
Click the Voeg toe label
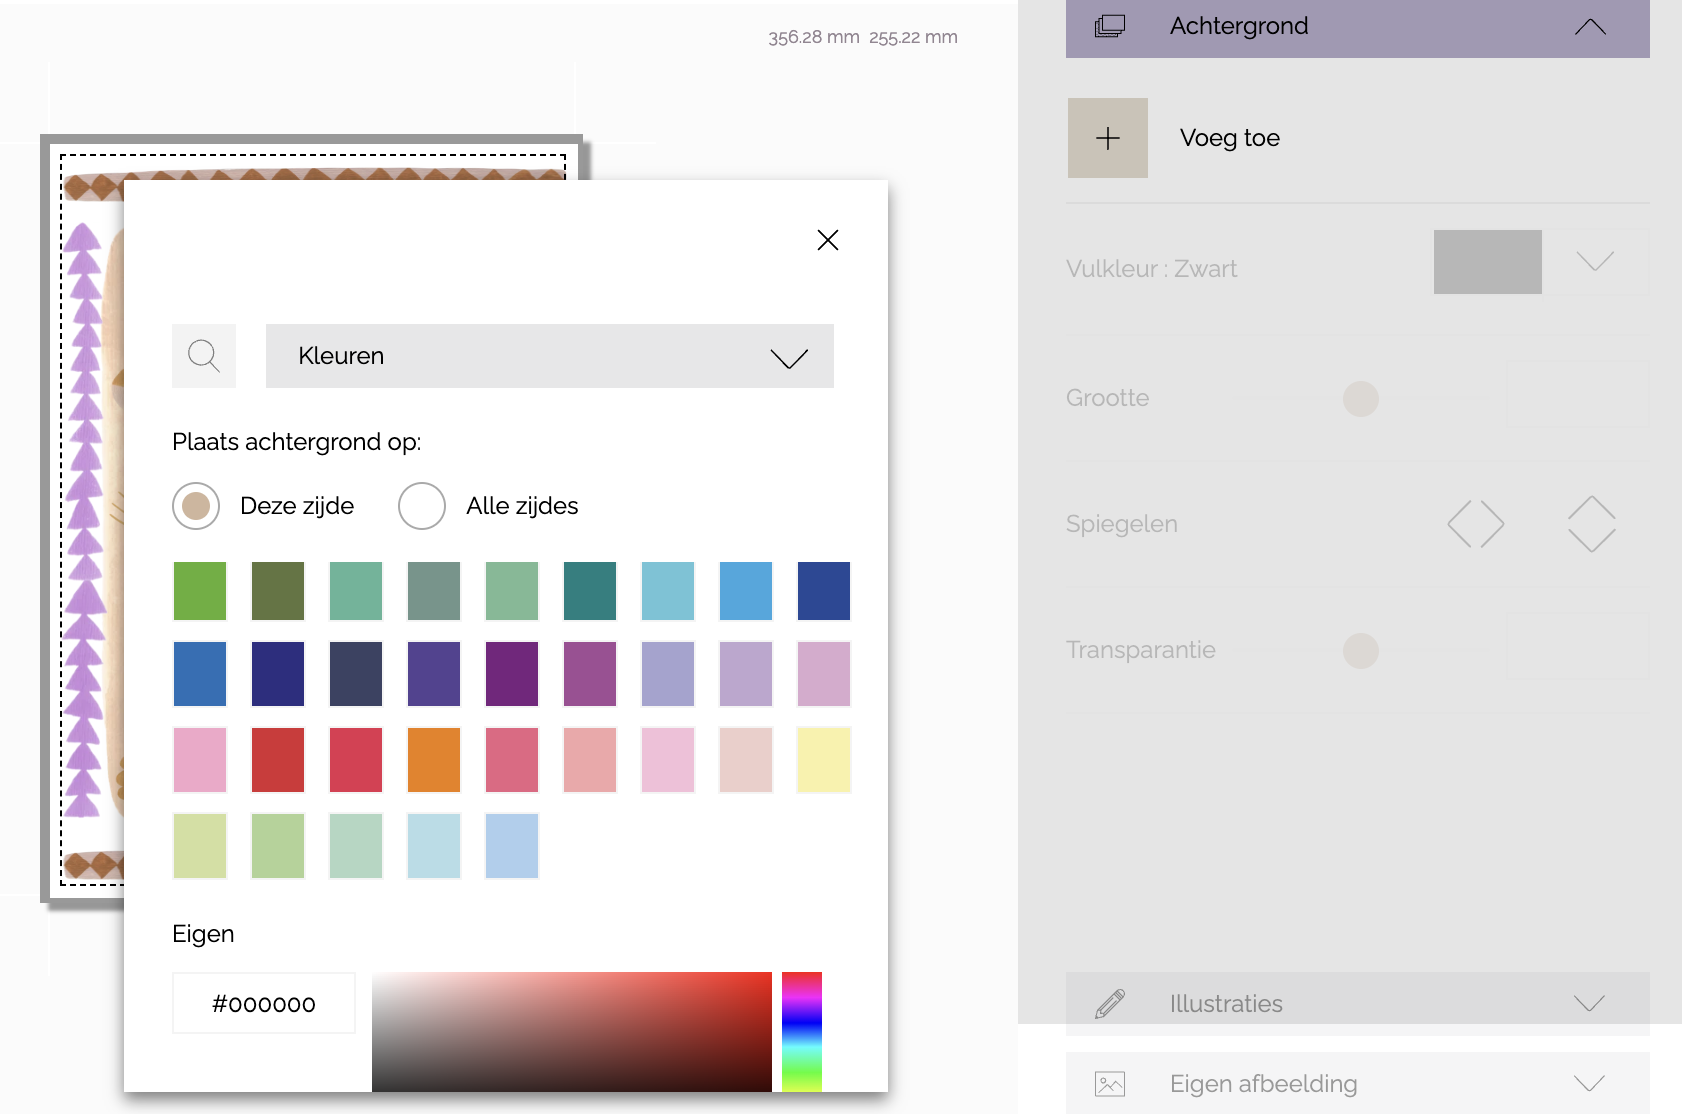[x=1229, y=138]
